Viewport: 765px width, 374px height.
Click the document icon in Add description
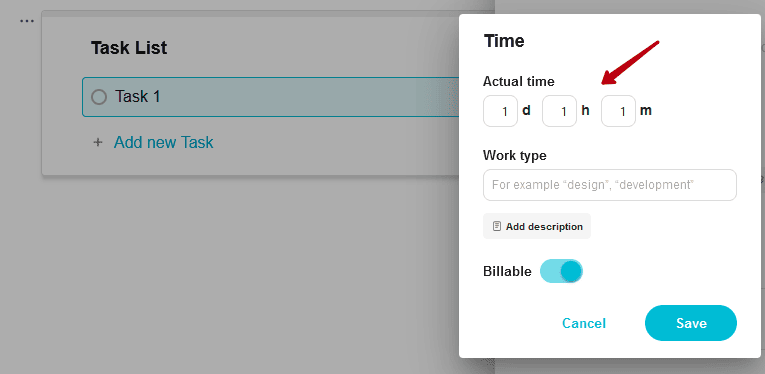coord(497,226)
